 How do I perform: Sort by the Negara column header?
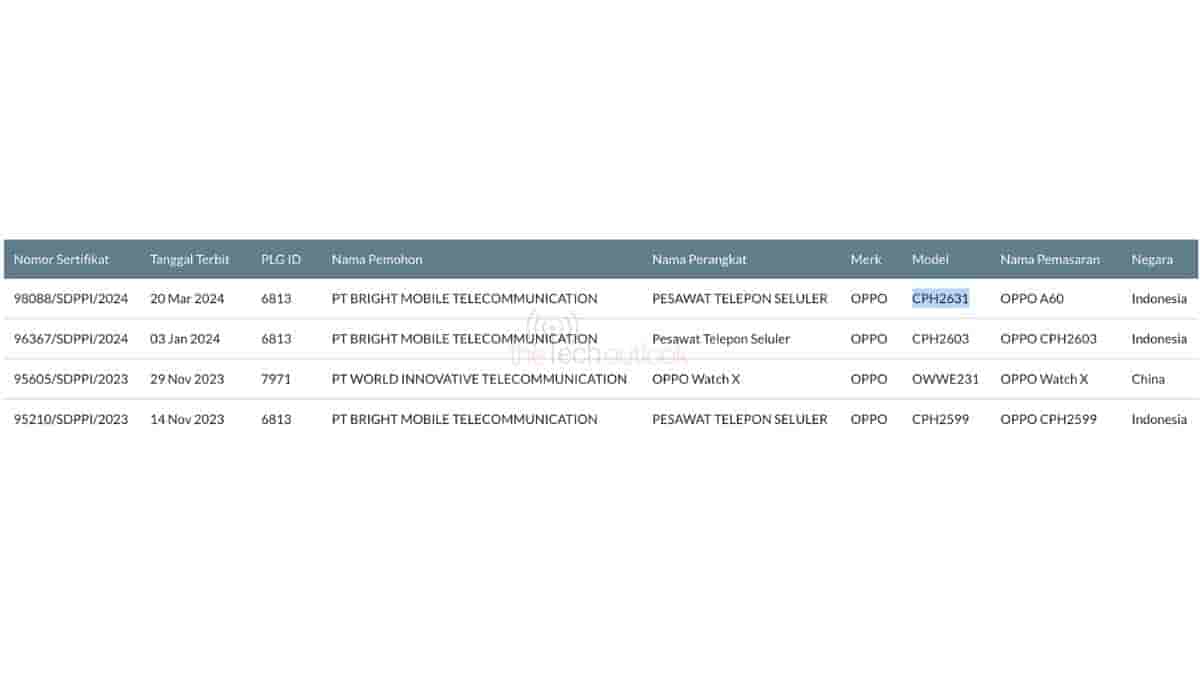pos(1152,259)
